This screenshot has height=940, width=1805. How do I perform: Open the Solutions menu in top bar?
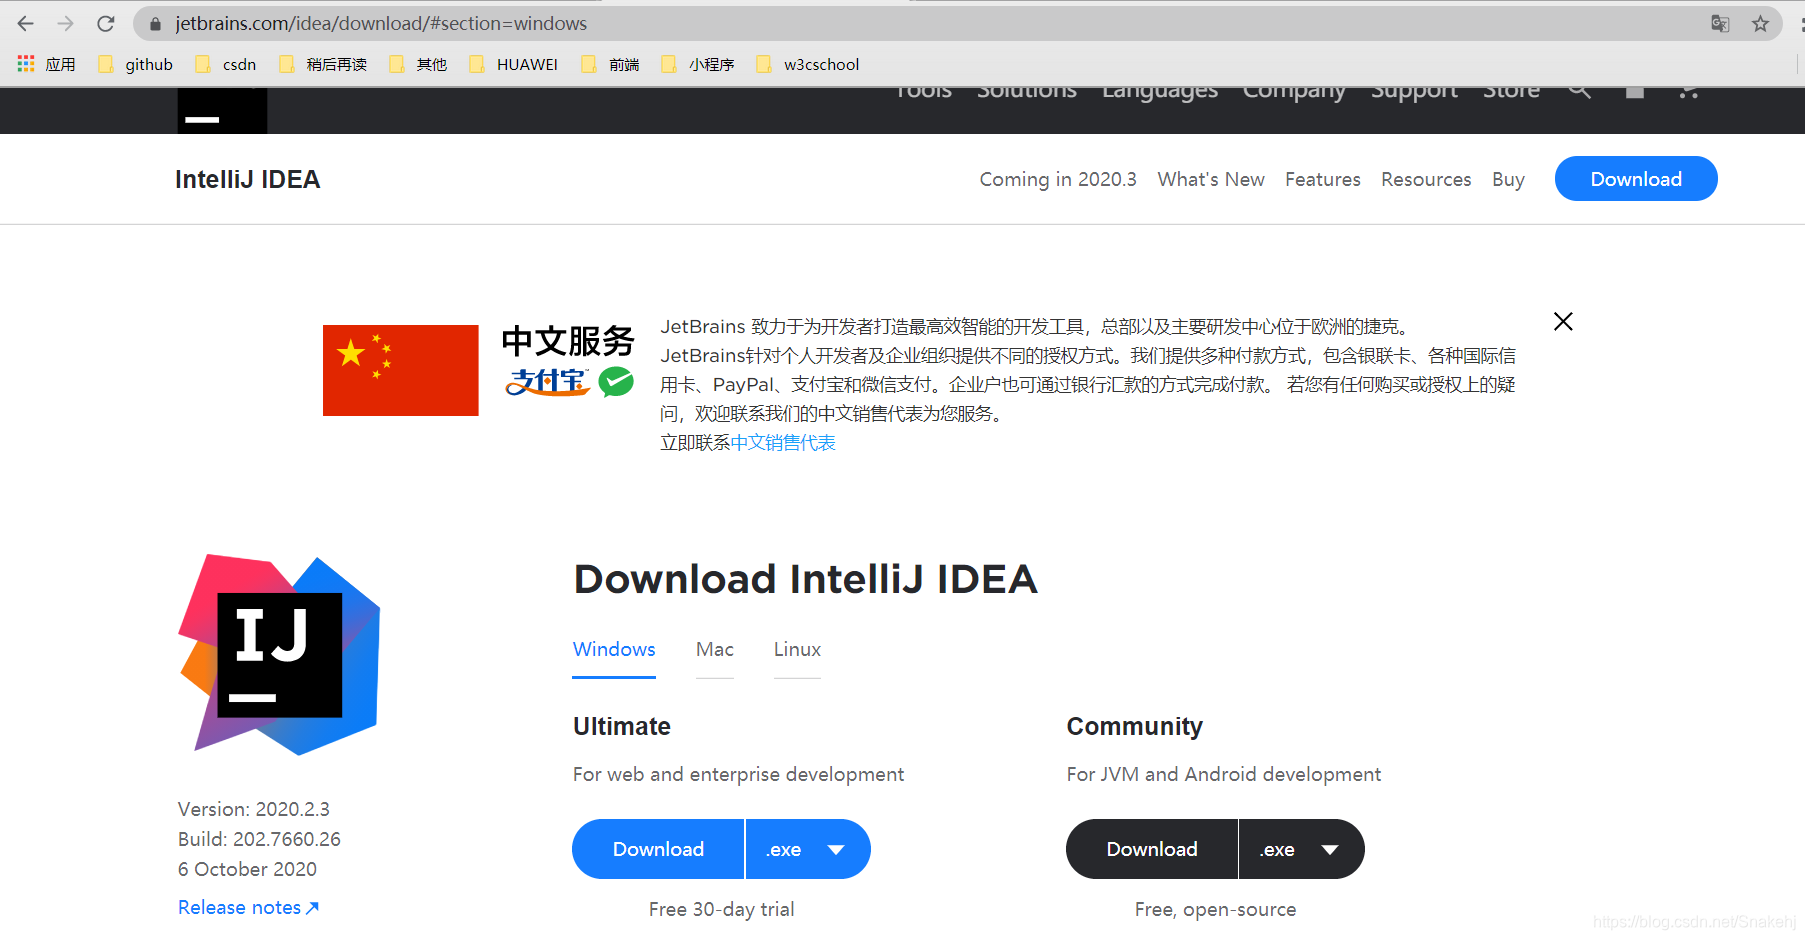click(x=1027, y=92)
